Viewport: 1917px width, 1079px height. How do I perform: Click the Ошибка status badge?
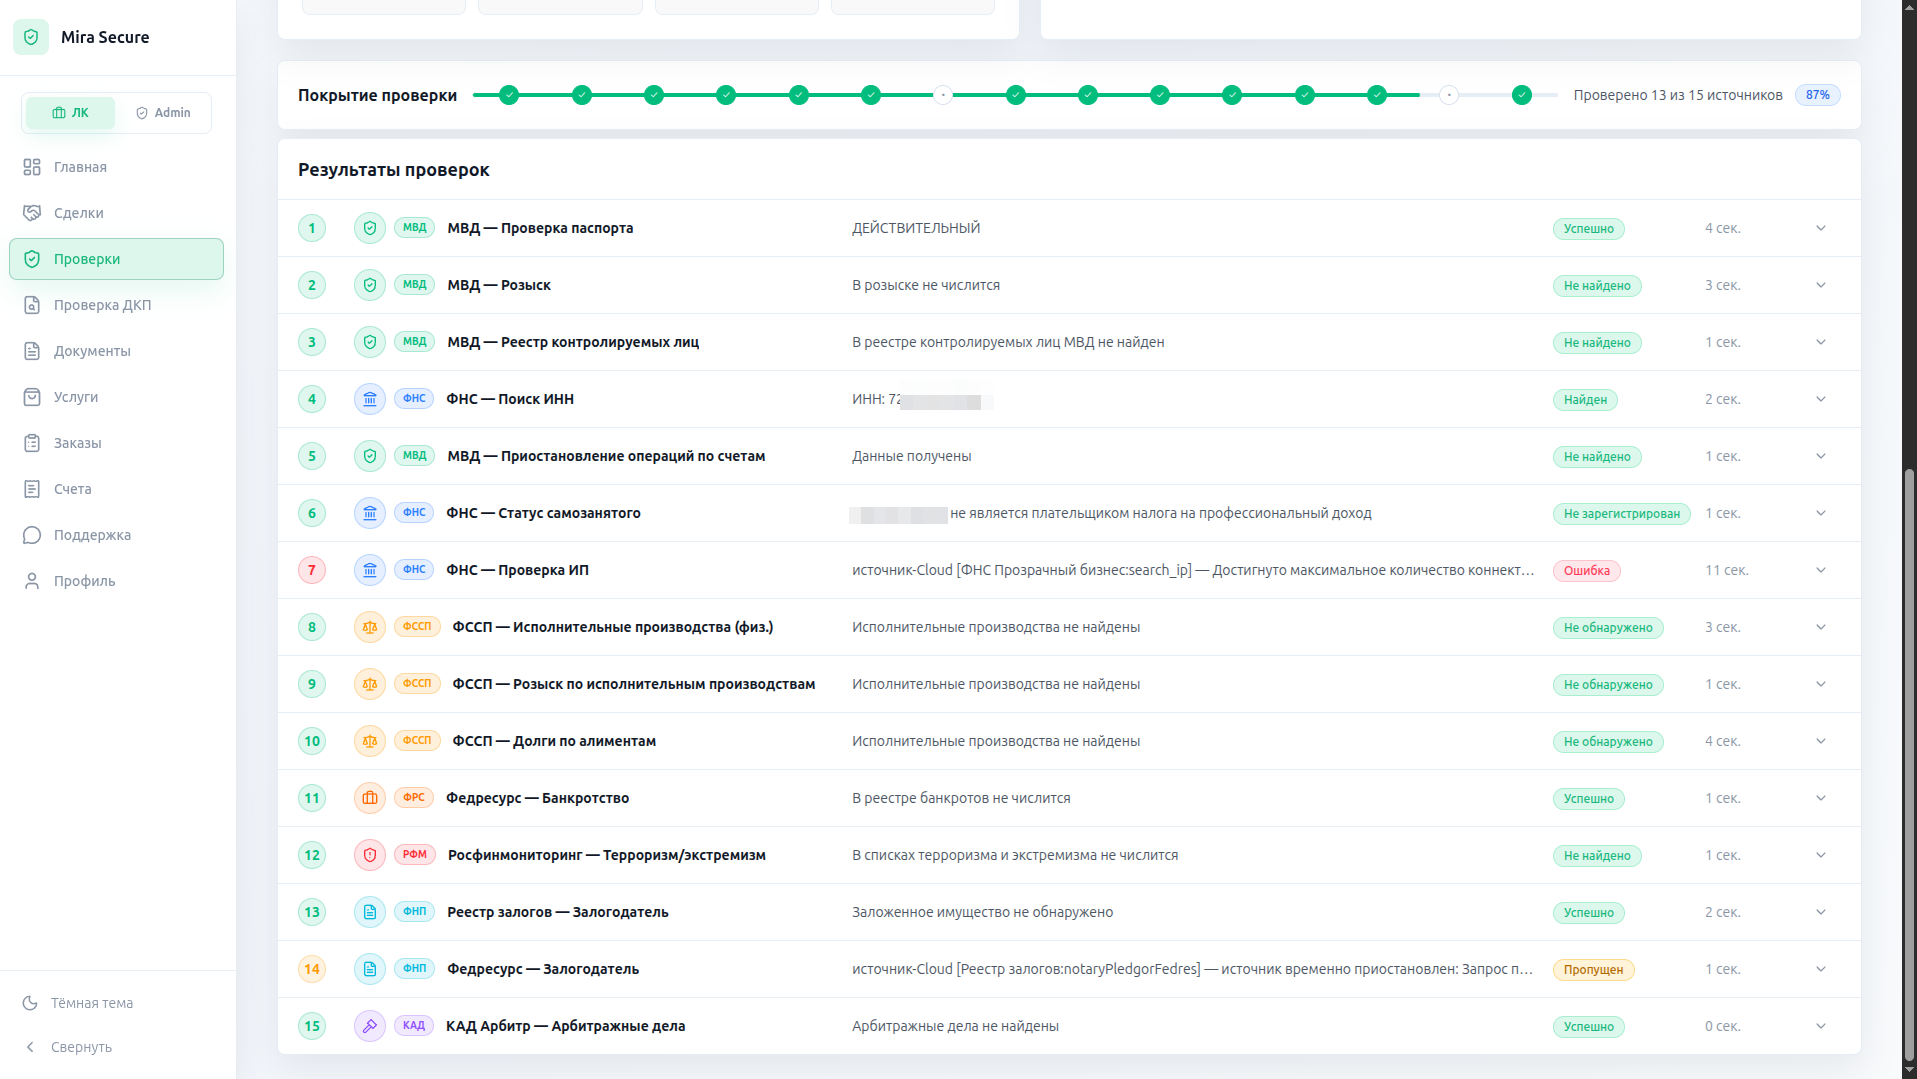[x=1586, y=571]
